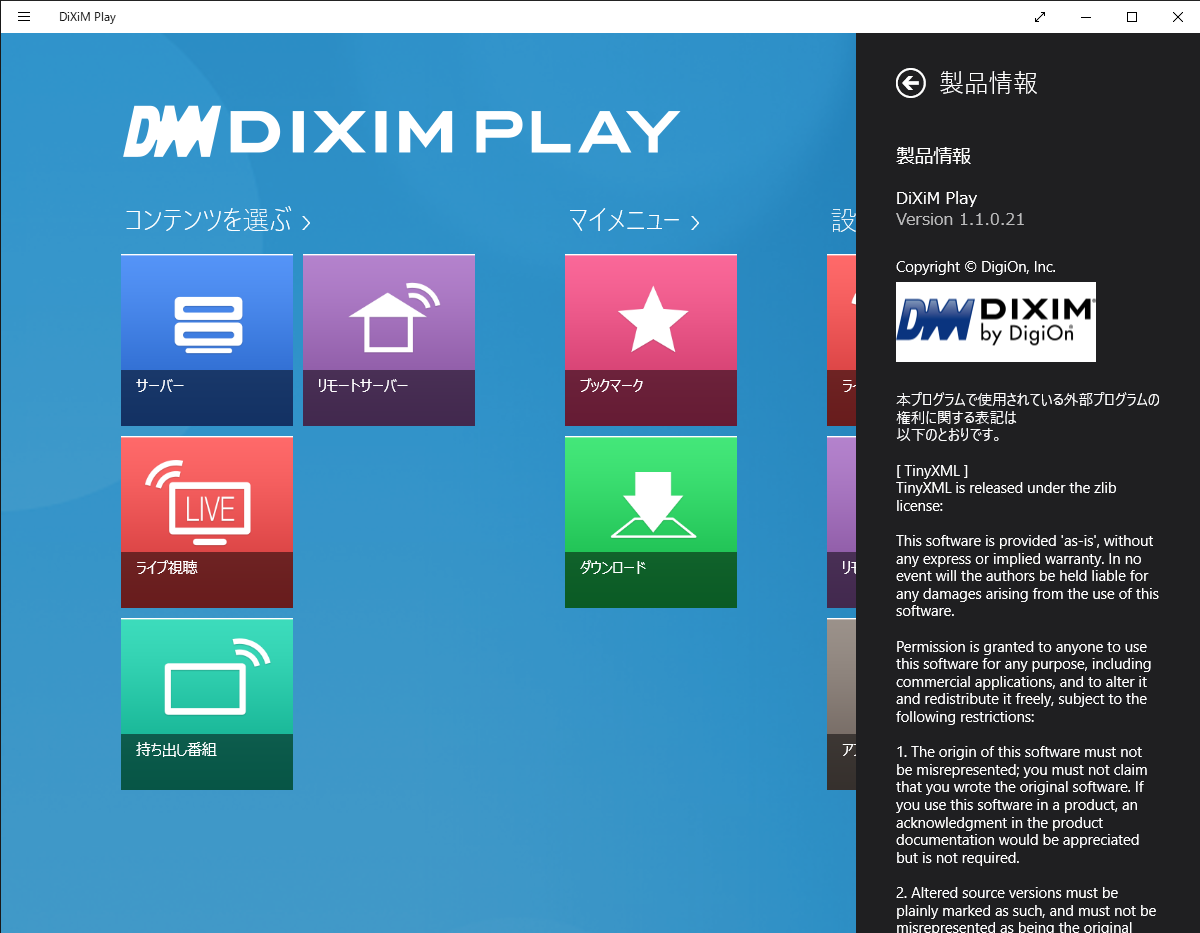Toggle fullscreen with the diagonal arrows icon

click(1039, 16)
